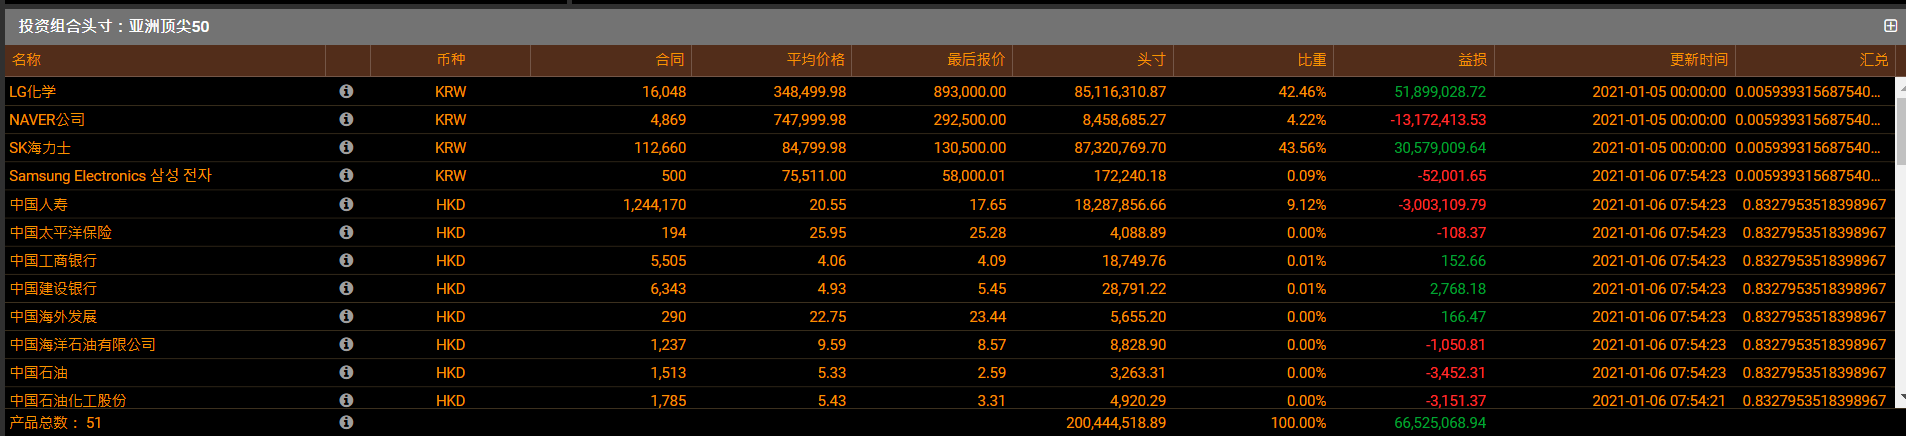This screenshot has height=436, width=1906.
Task: Open info icon for 中国海外发展
Action: (x=346, y=316)
